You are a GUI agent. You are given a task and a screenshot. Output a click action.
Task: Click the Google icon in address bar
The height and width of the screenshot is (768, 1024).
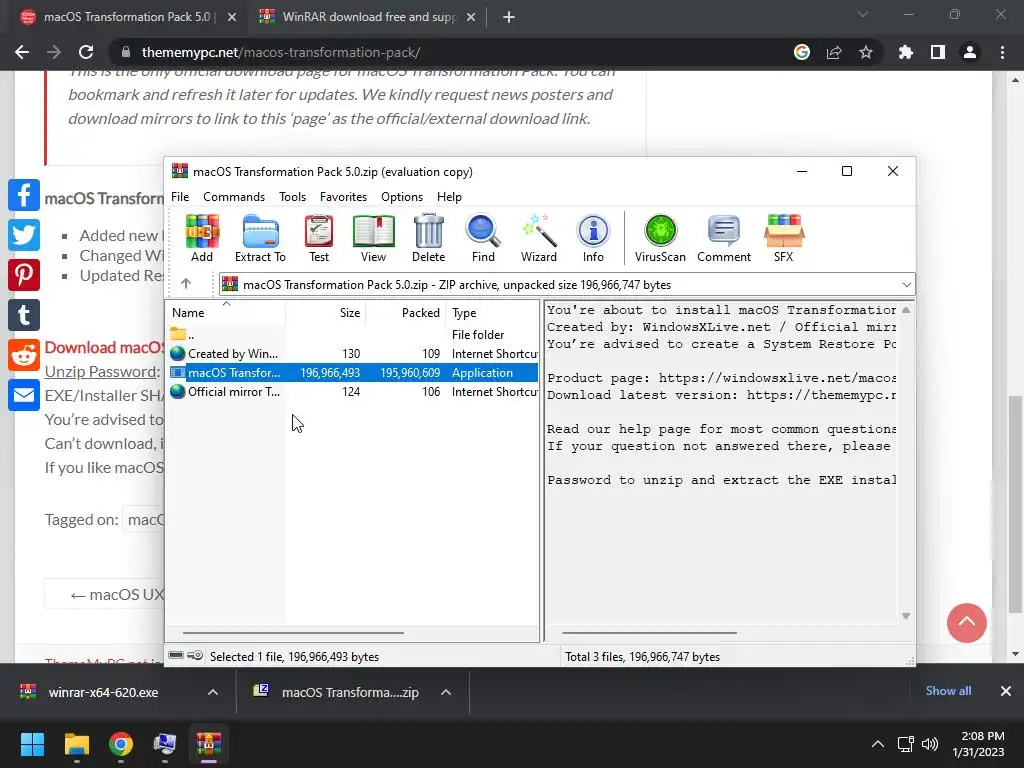pyautogui.click(x=802, y=52)
